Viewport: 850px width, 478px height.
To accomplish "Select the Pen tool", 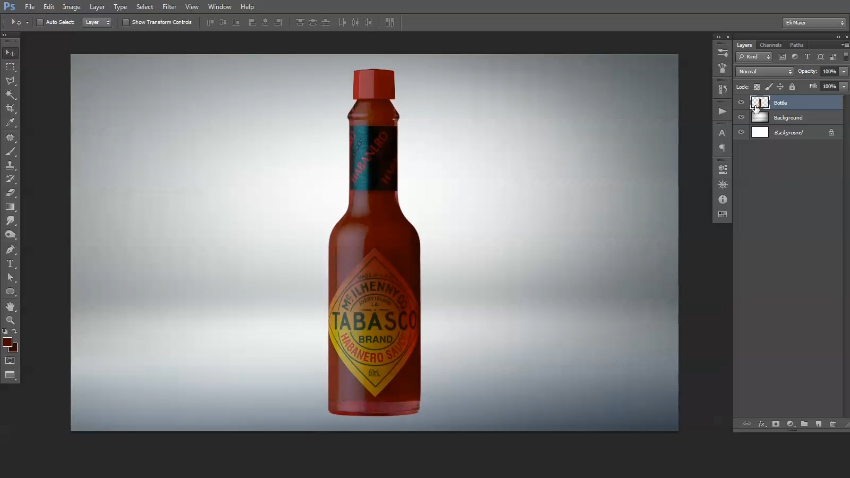I will [10, 250].
